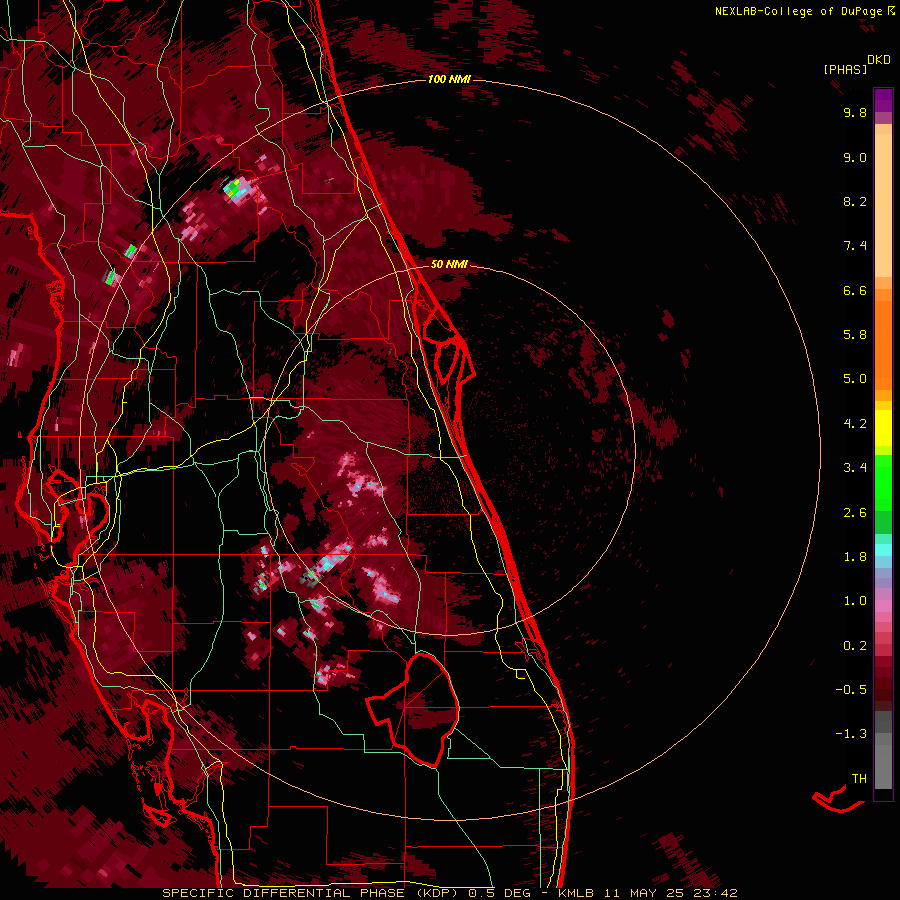This screenshot has width=900, height=900.
Task: Click the 11 MAY 25 date text
Action: click(642, 893)
